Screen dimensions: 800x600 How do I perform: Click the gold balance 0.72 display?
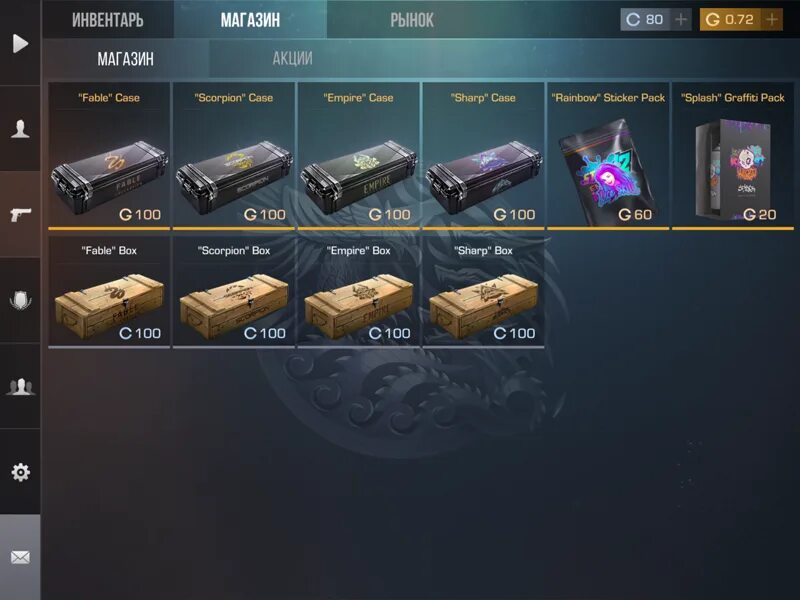730,20
